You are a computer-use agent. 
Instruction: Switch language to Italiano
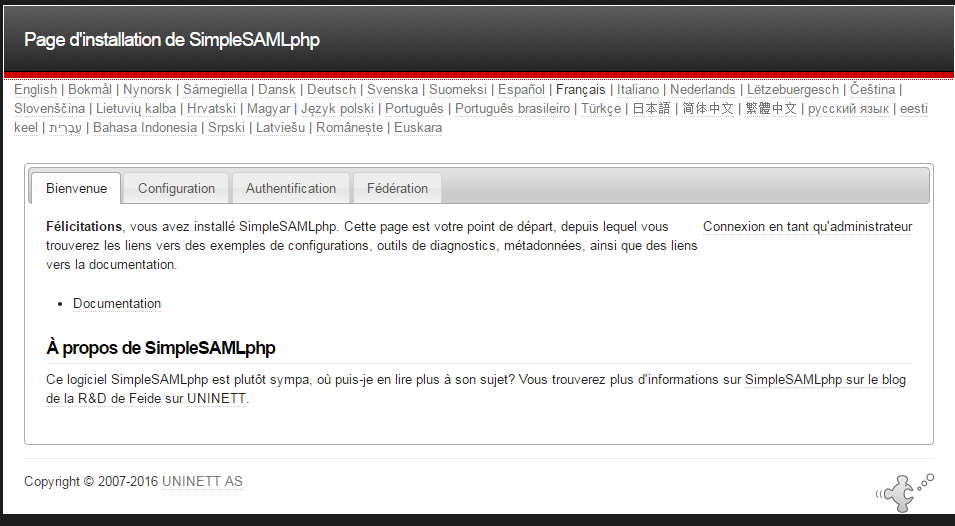pyautogui.click(x=638, y=89)
